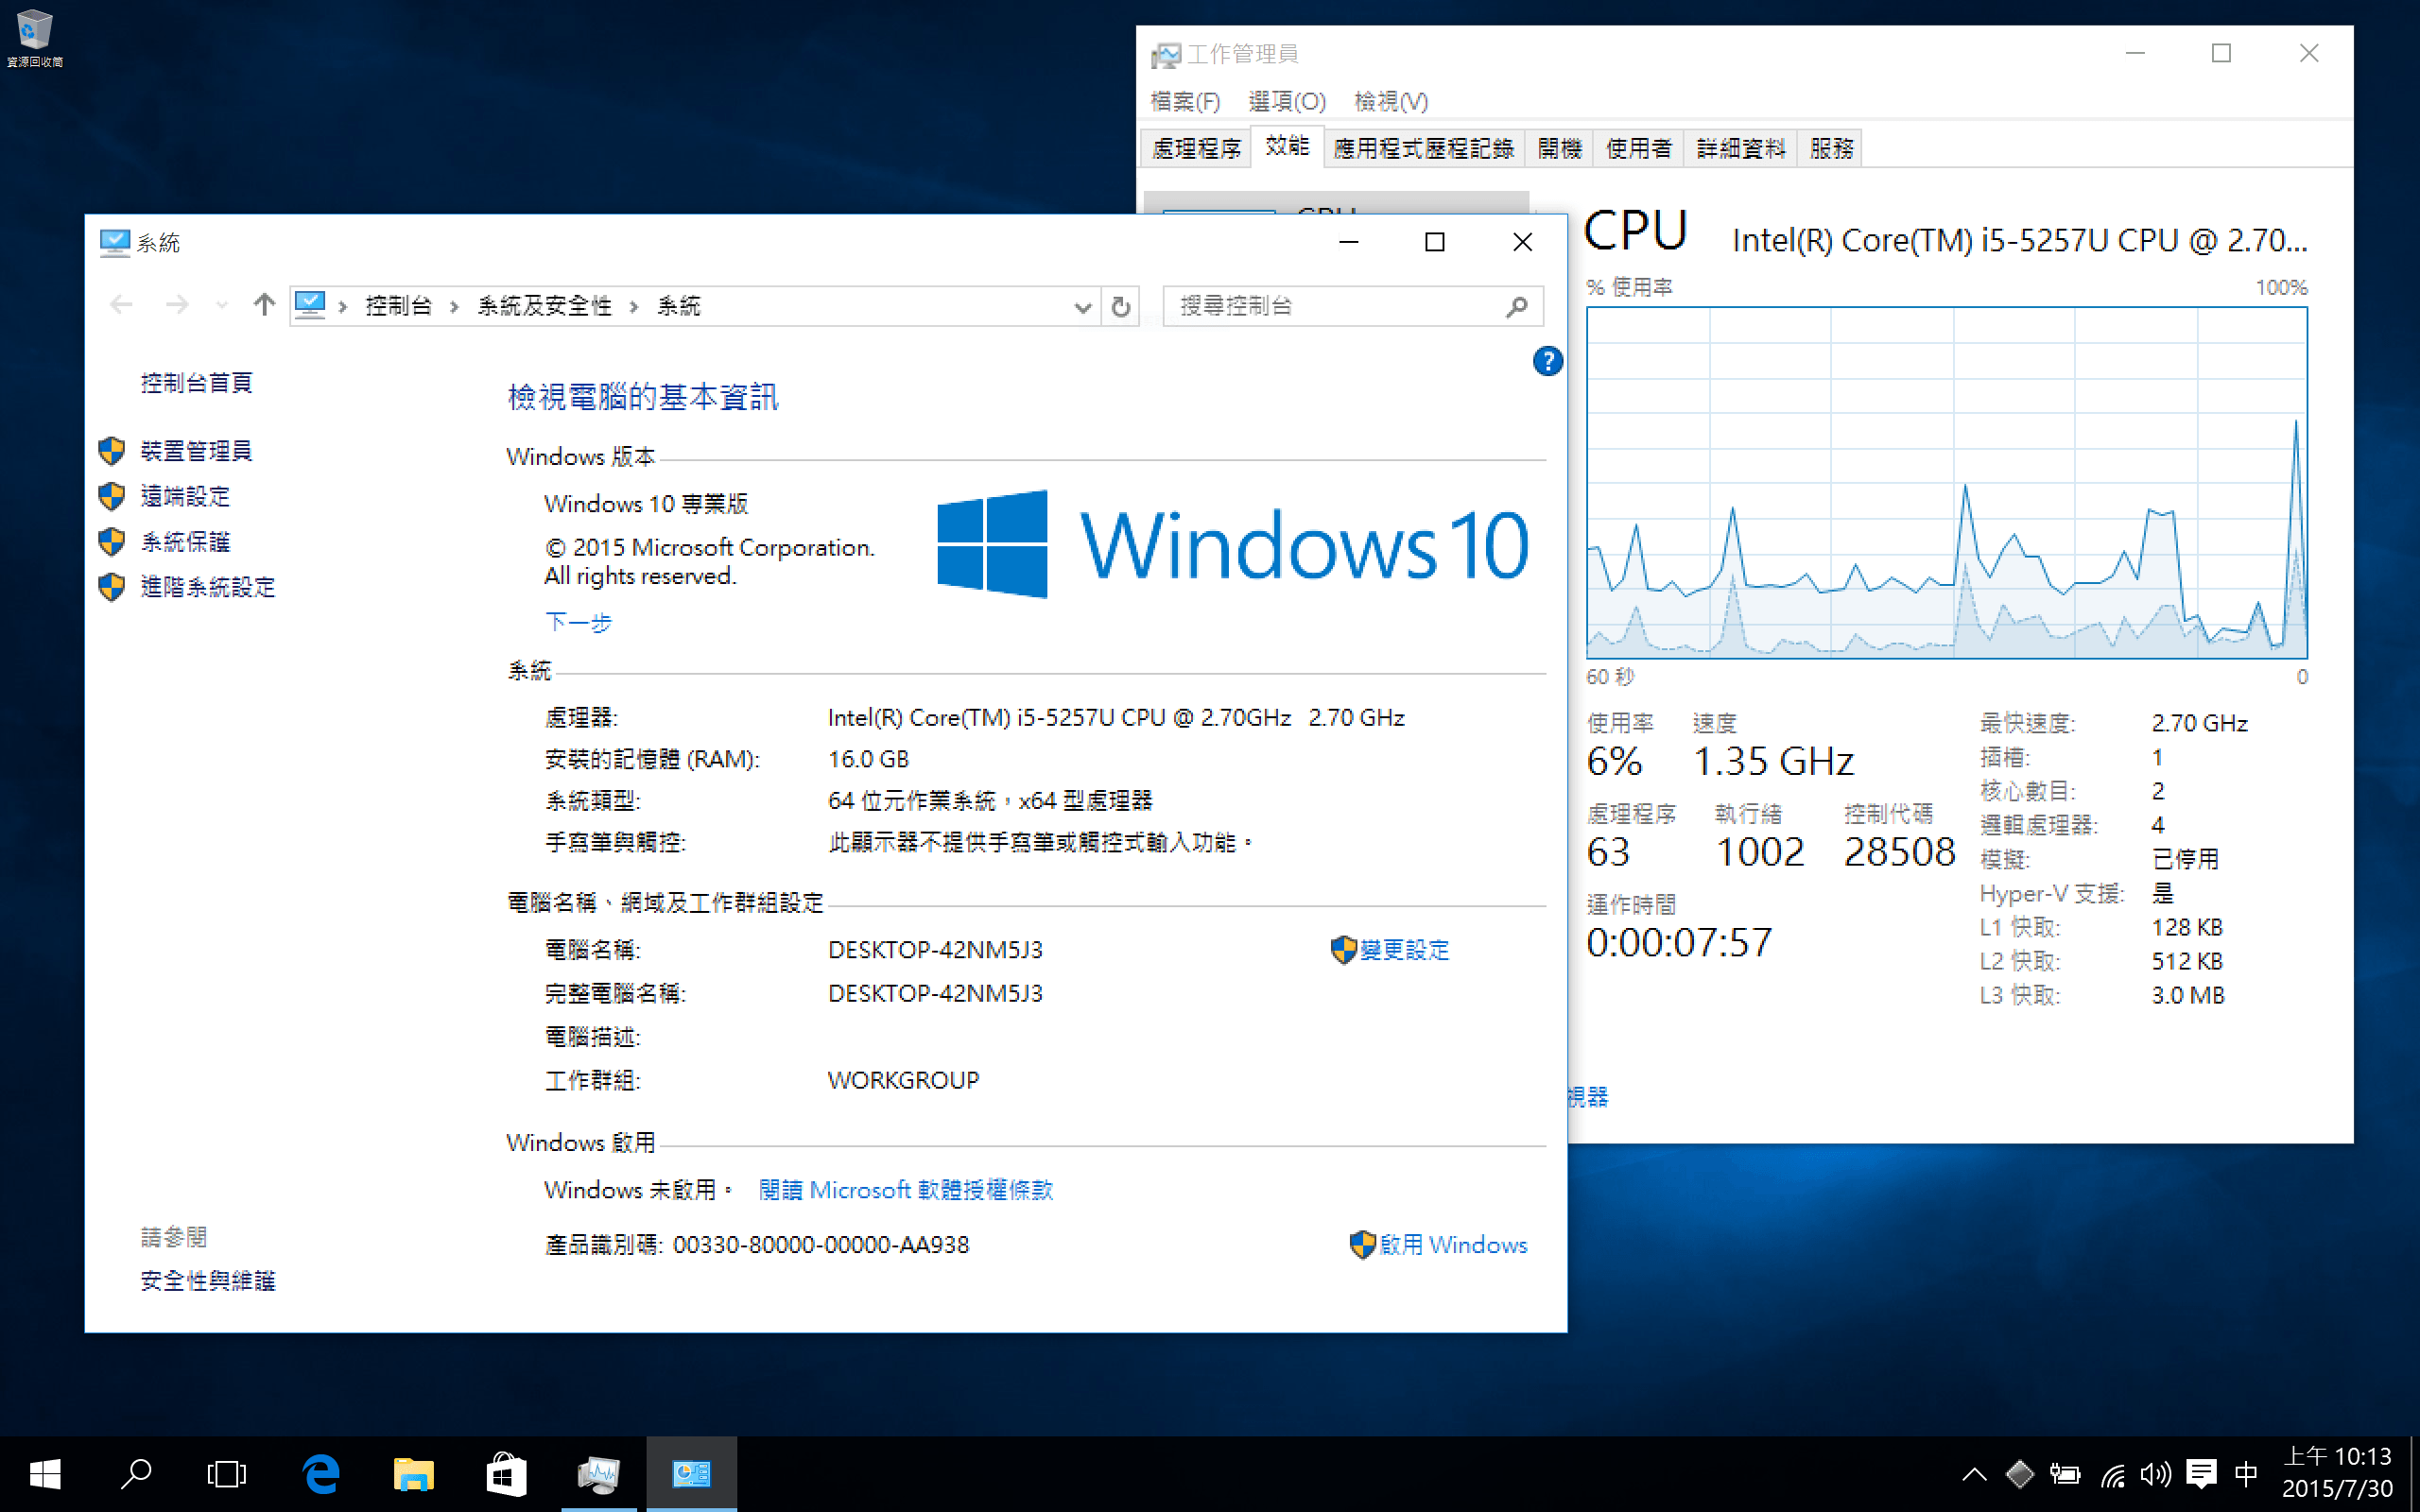Click the IME language indicator 中

pyautogui.click(x=2246, y=1474)
